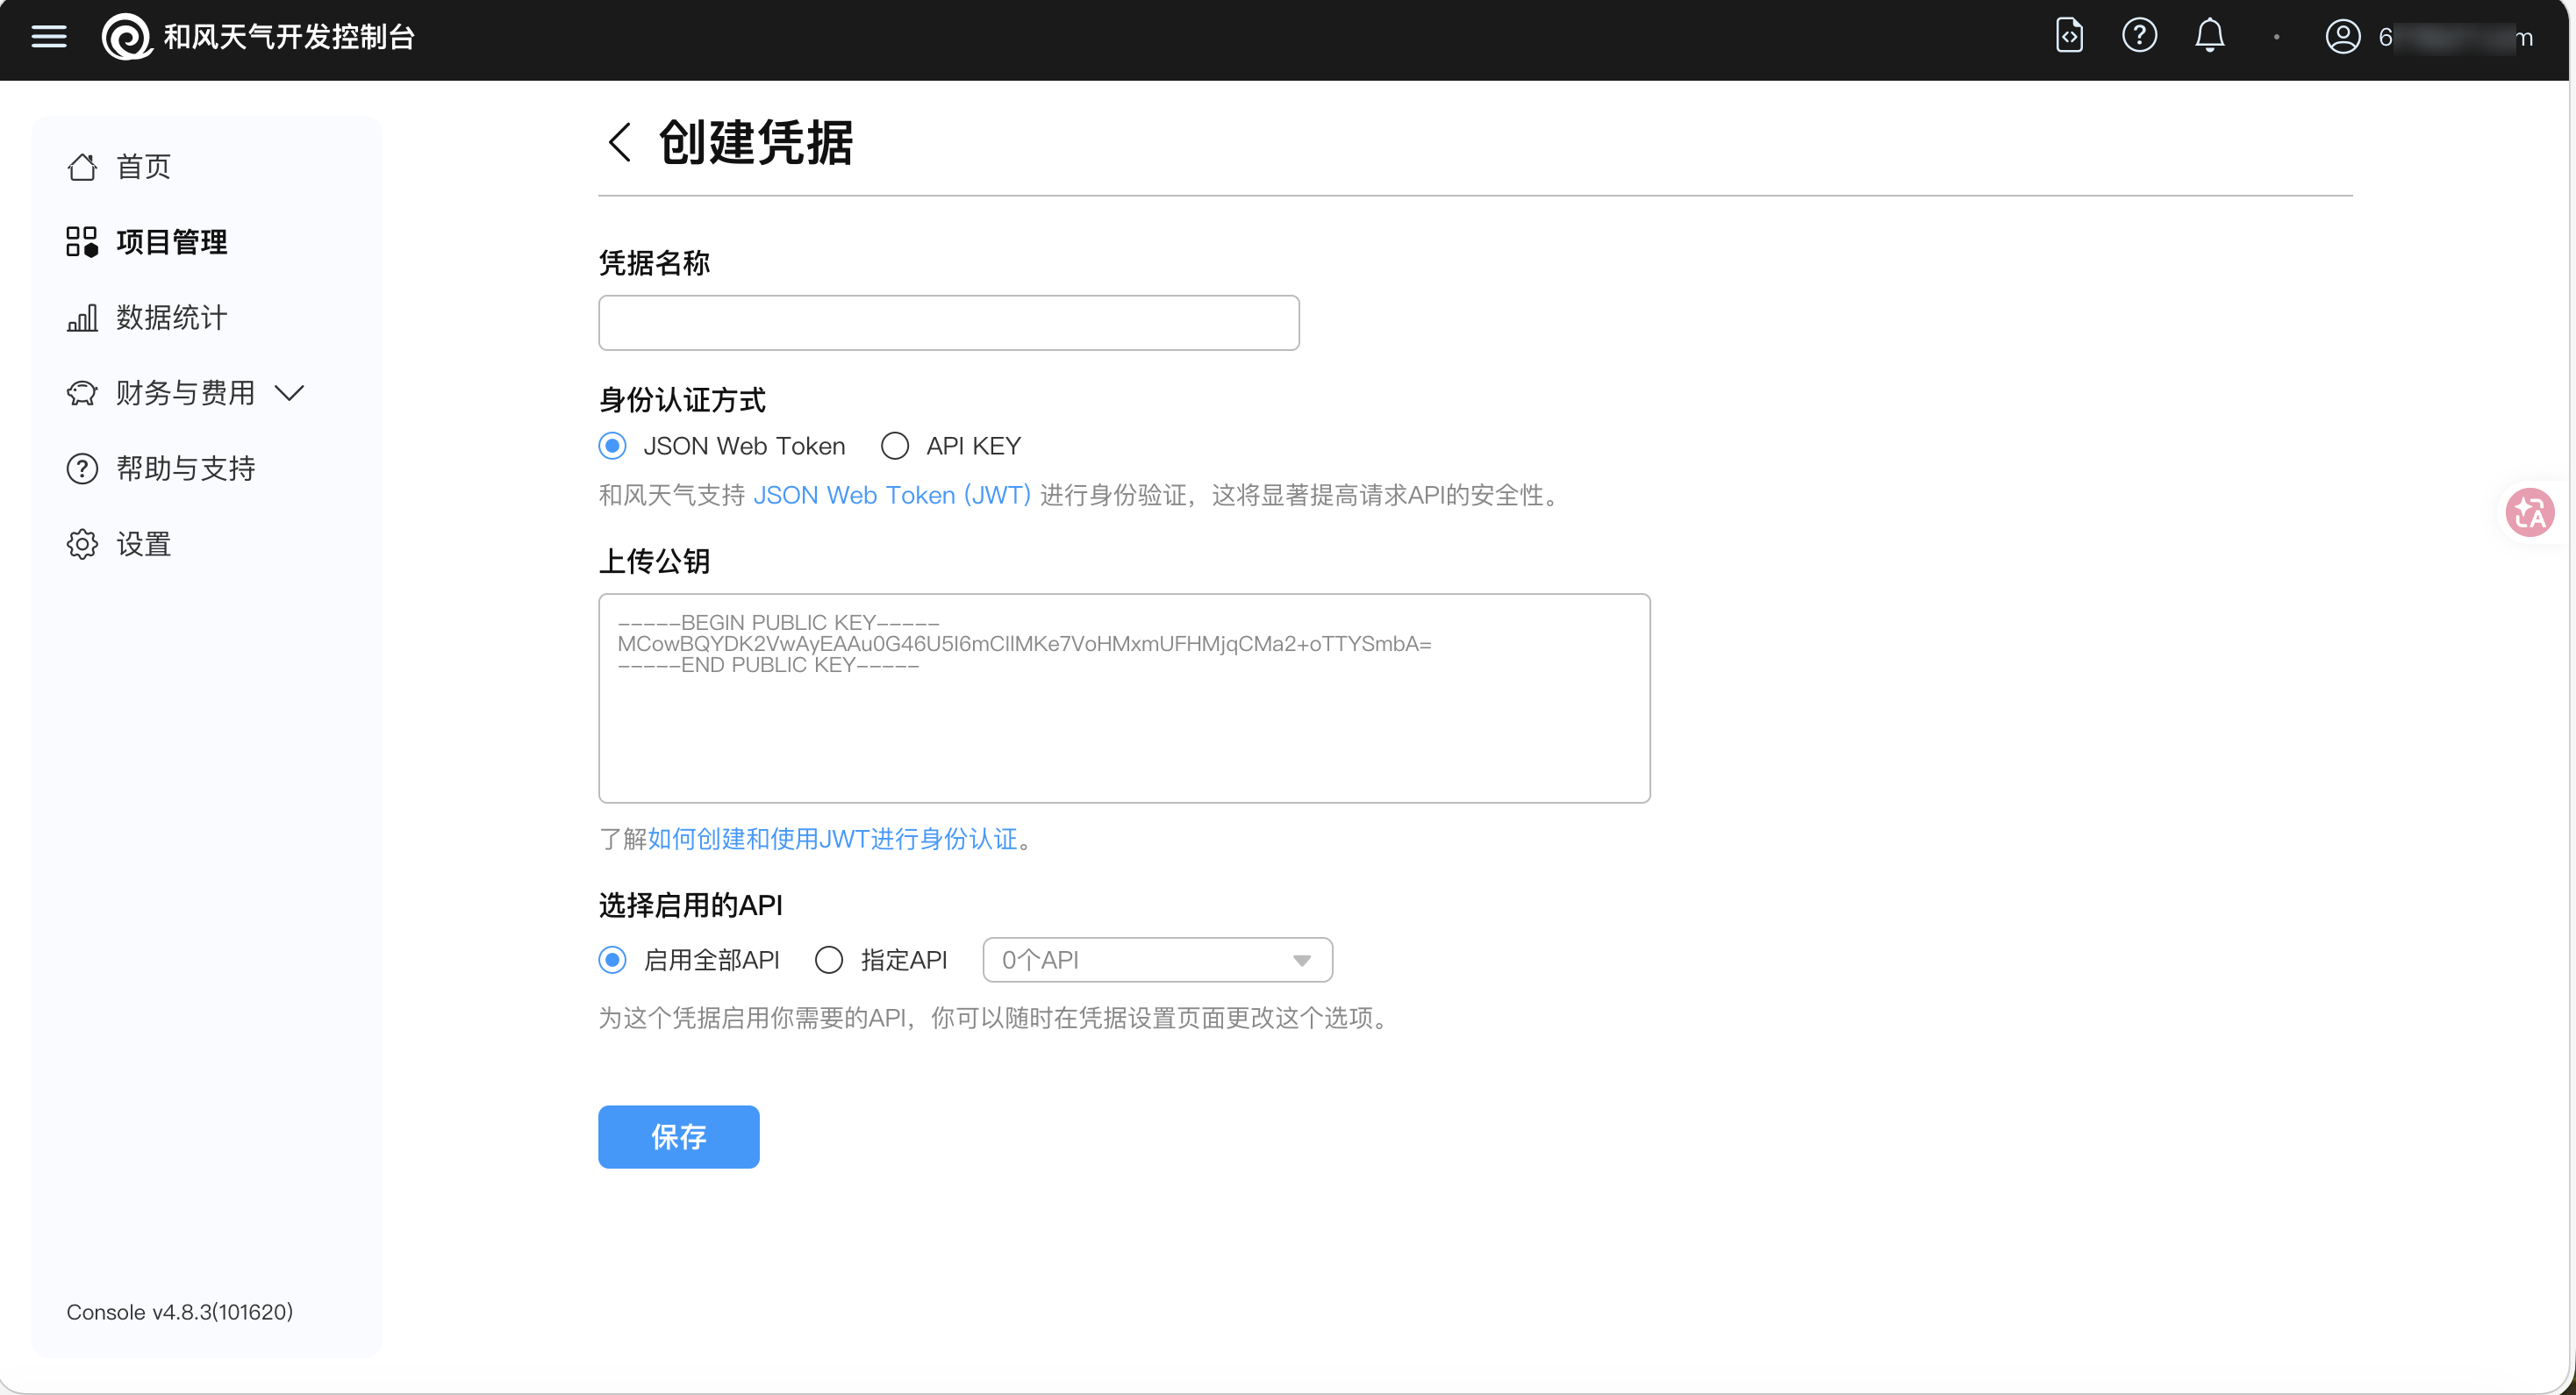Click the Console v4.8.3(101620) version text
The image size is (2576, 1395).
(x=180, y=1312)
